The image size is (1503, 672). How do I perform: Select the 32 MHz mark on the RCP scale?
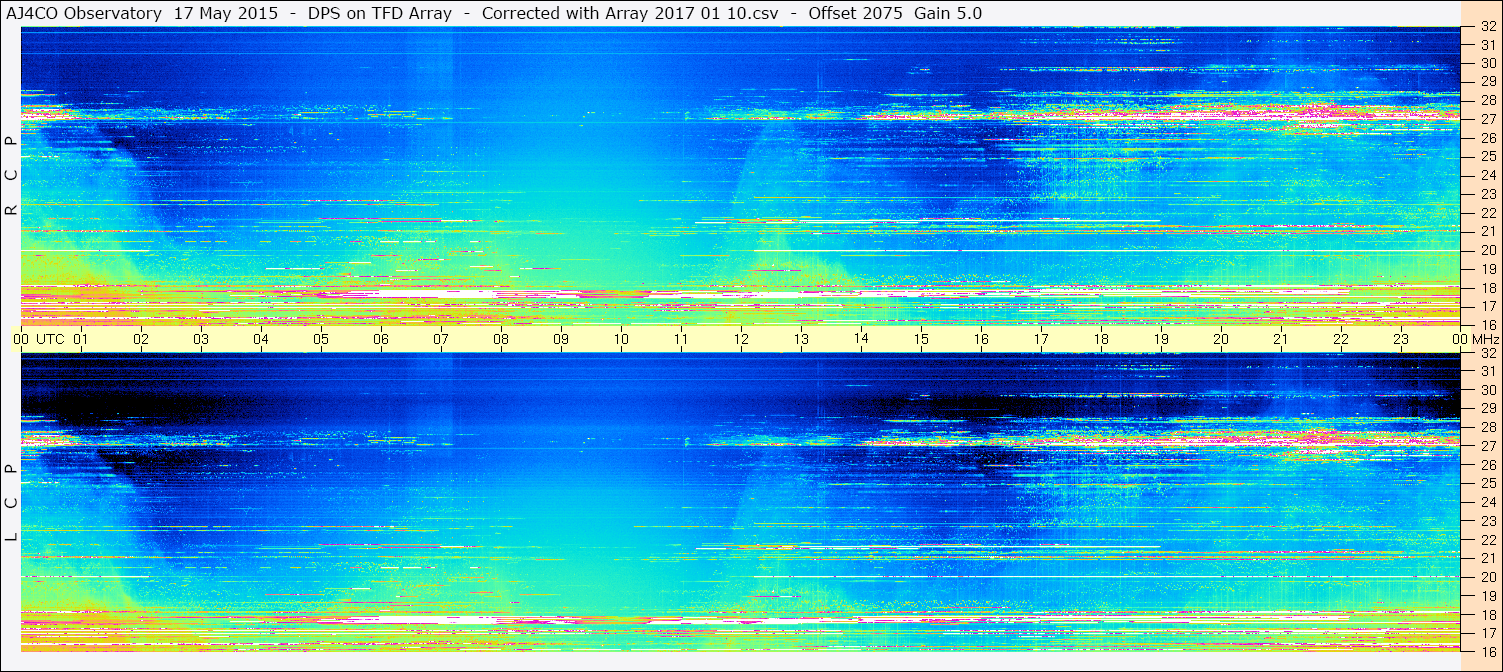tap(1487, 27)
